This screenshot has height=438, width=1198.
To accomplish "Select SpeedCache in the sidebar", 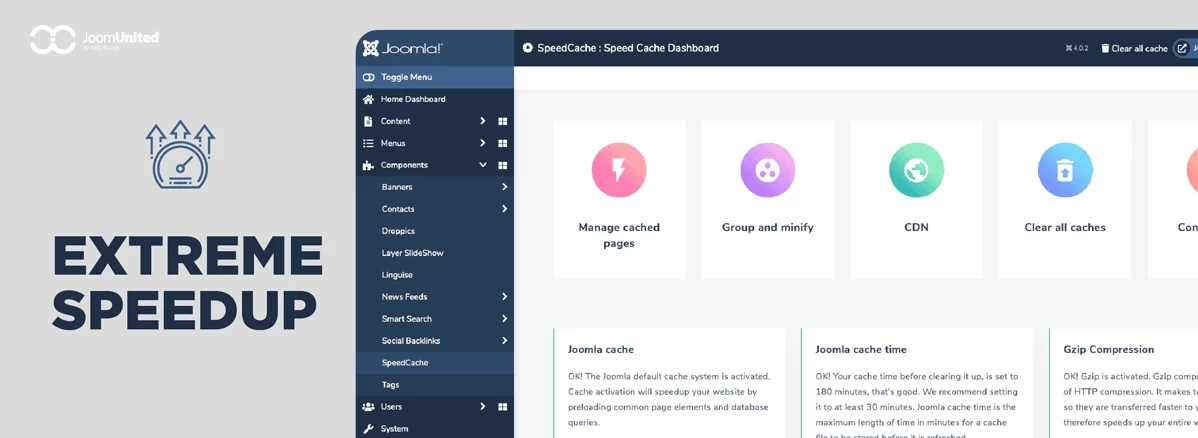I will tap(435, 362).
